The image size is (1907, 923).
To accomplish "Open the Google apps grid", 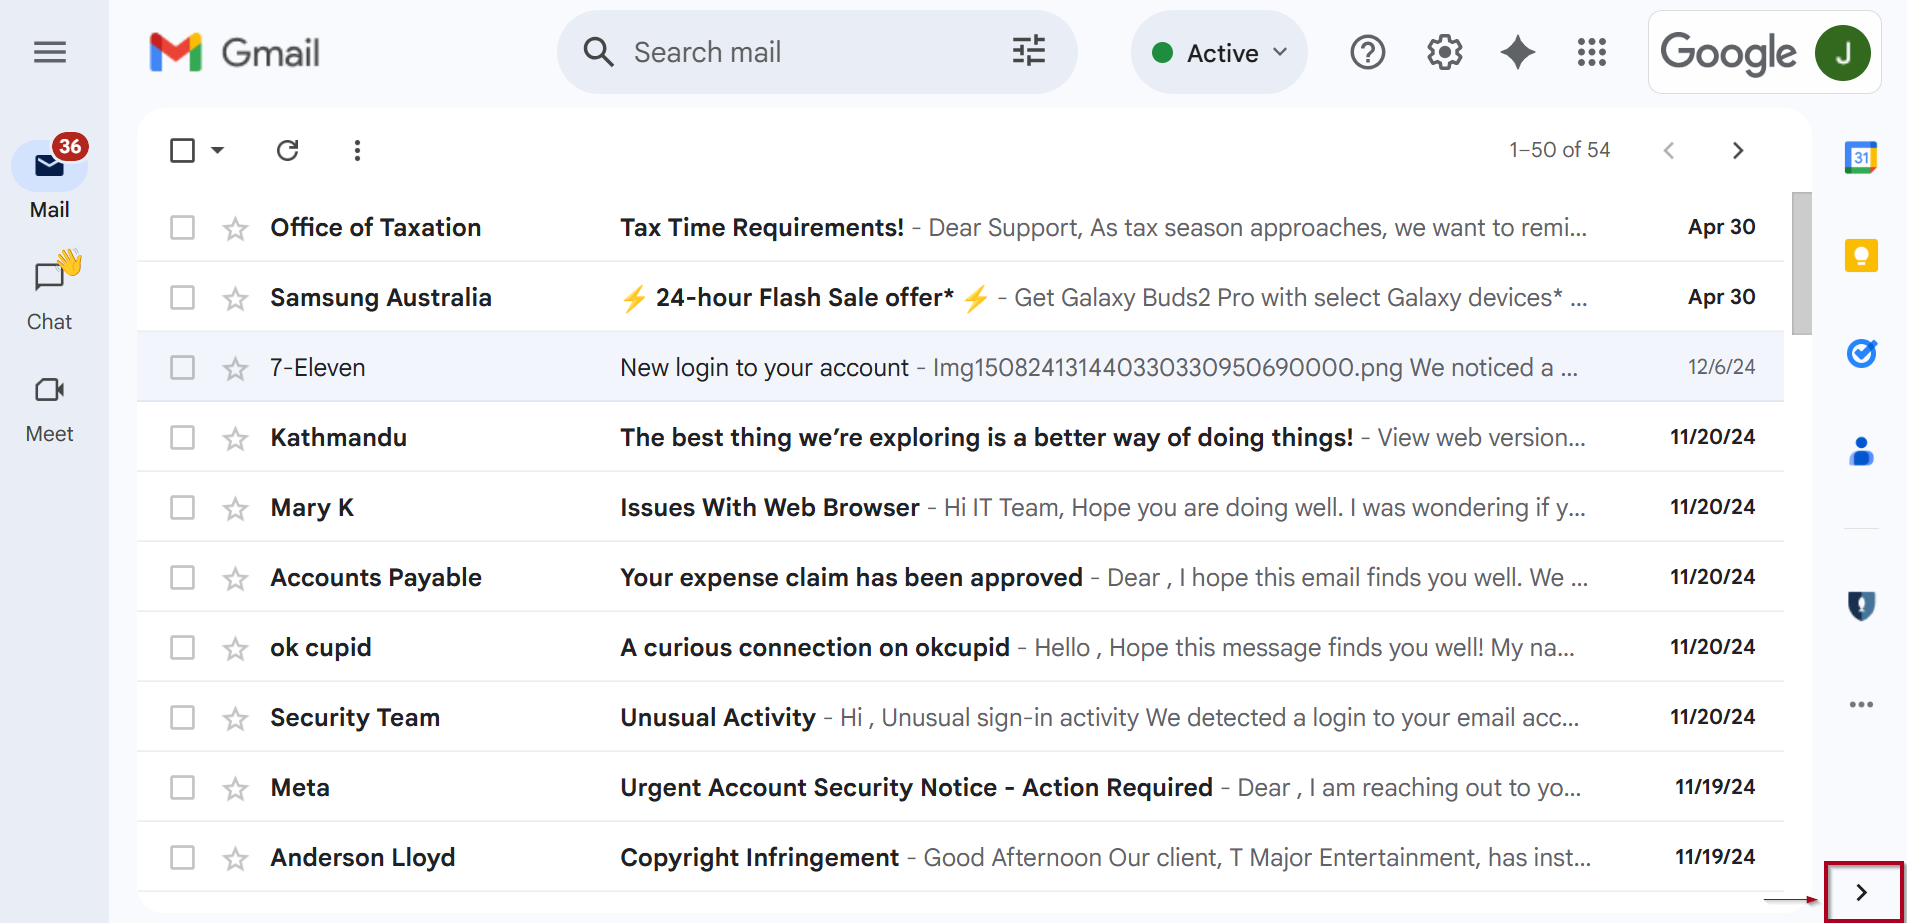I will (1591, 52).
